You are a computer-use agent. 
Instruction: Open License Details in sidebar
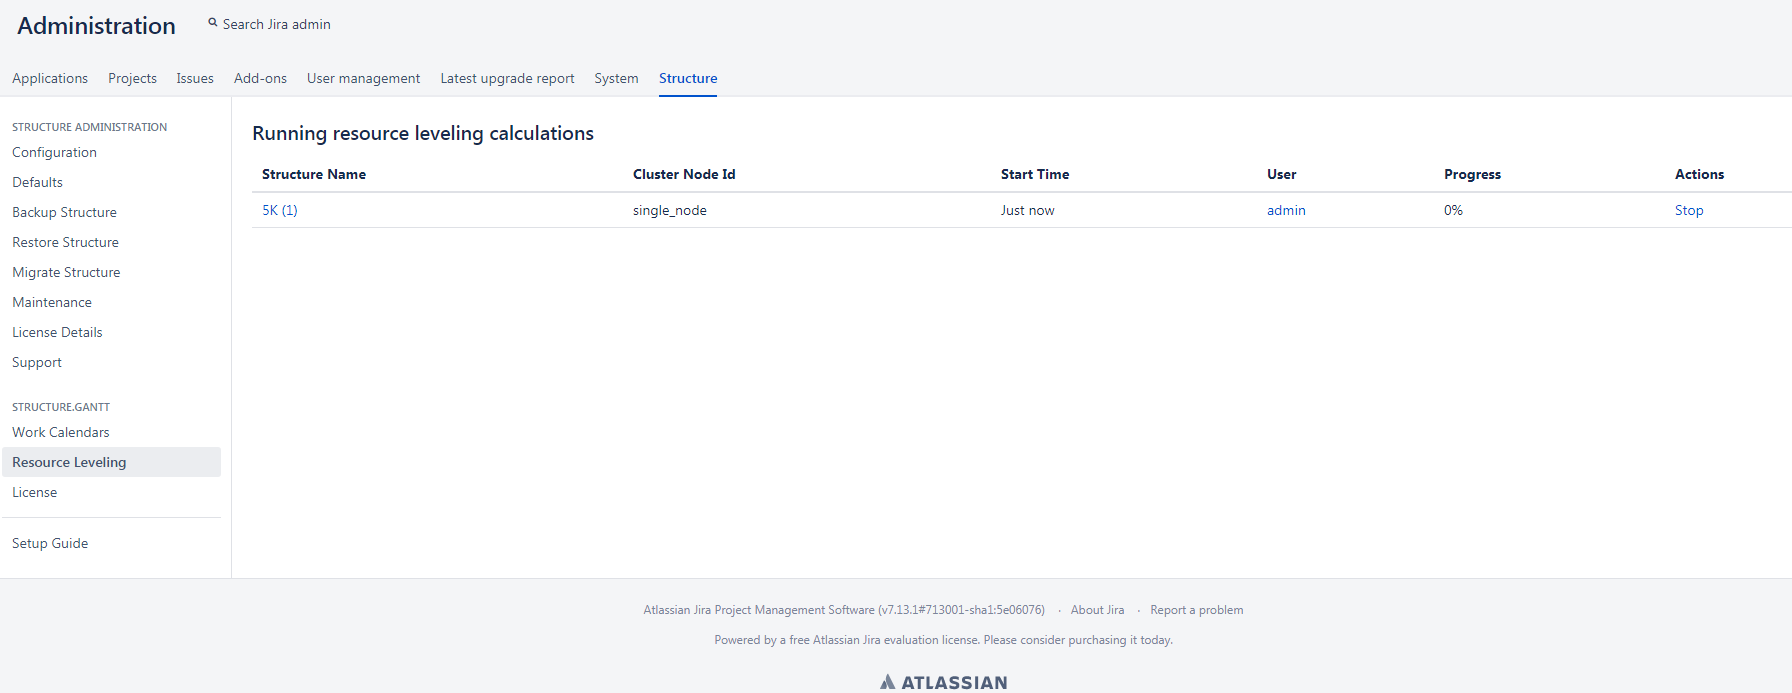[x=57, y=332]
